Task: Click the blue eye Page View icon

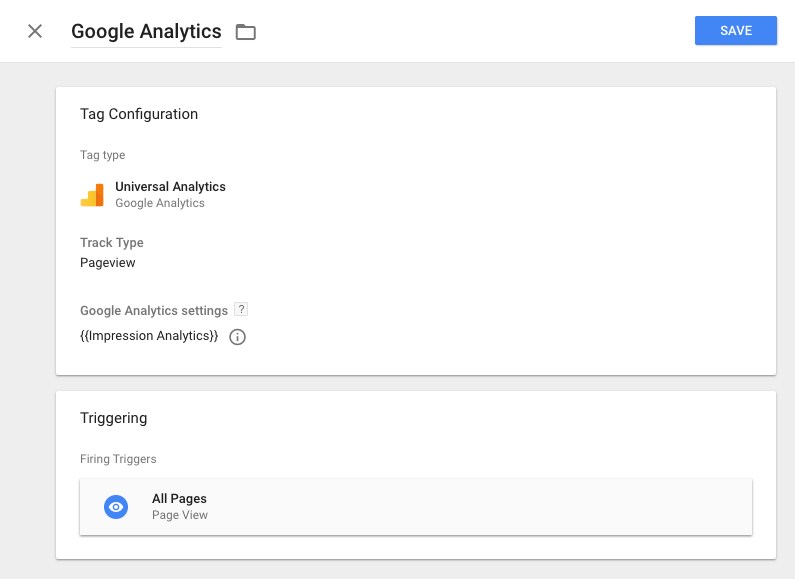Action: click(x=116, y=507)
